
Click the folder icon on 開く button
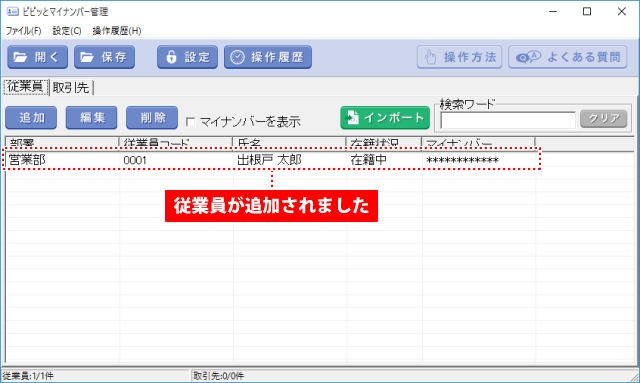[20, 57]
